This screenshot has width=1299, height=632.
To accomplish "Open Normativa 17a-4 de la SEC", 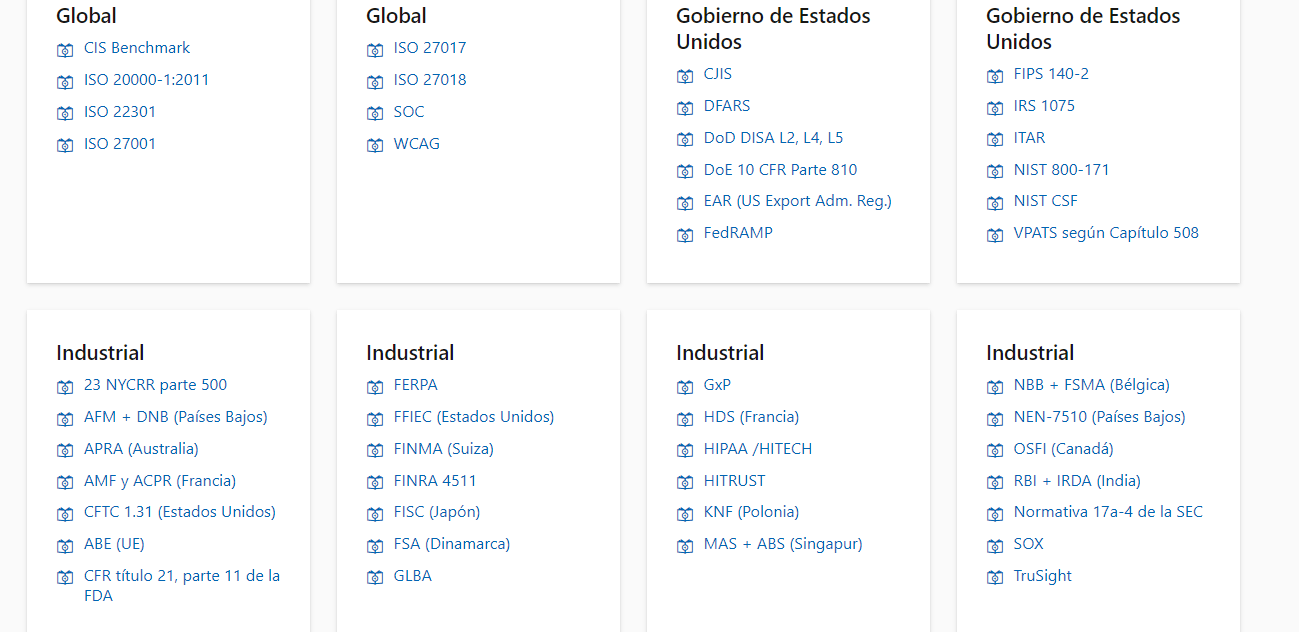I will (x=1108, y=512).
